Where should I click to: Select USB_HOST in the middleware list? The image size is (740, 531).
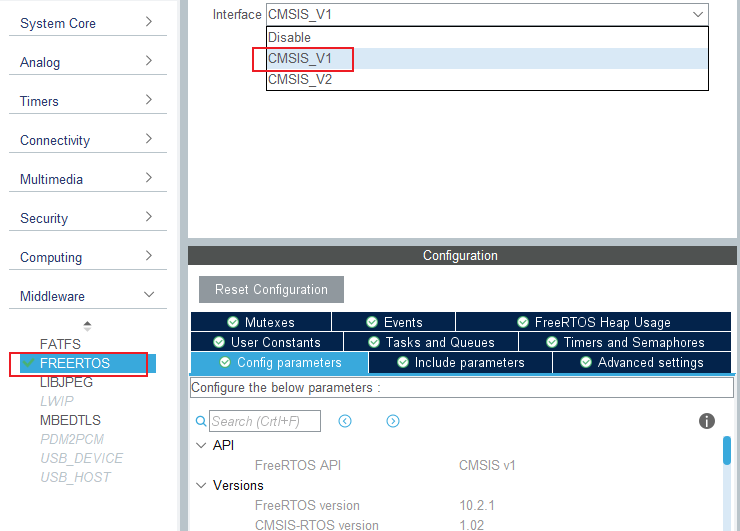tap(76, 477)
